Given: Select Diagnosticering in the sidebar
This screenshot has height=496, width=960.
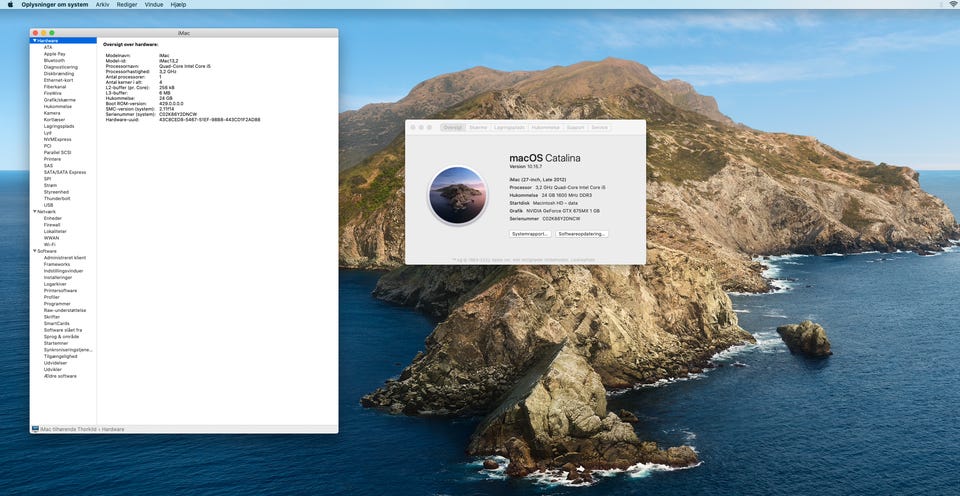Looking at the screenshot, I should point(61,67).
